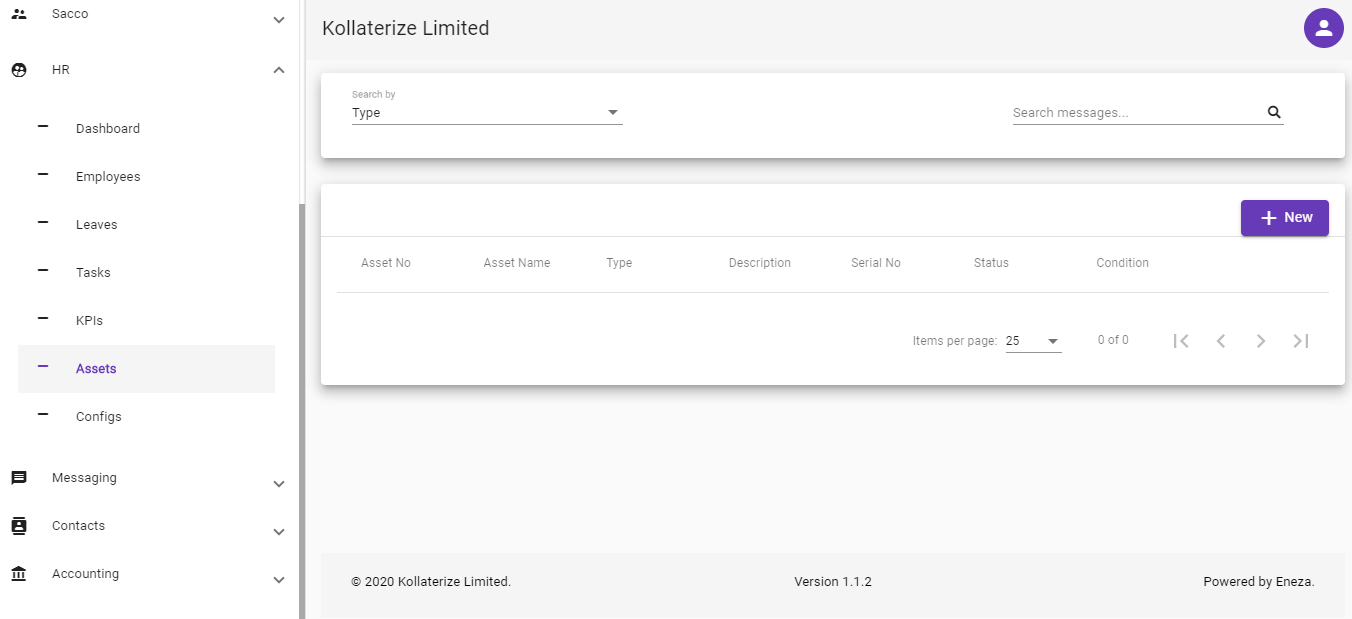The image size is (1352, 619).
Task: Select the Assets menu item
Action: (x=146, y=369)
